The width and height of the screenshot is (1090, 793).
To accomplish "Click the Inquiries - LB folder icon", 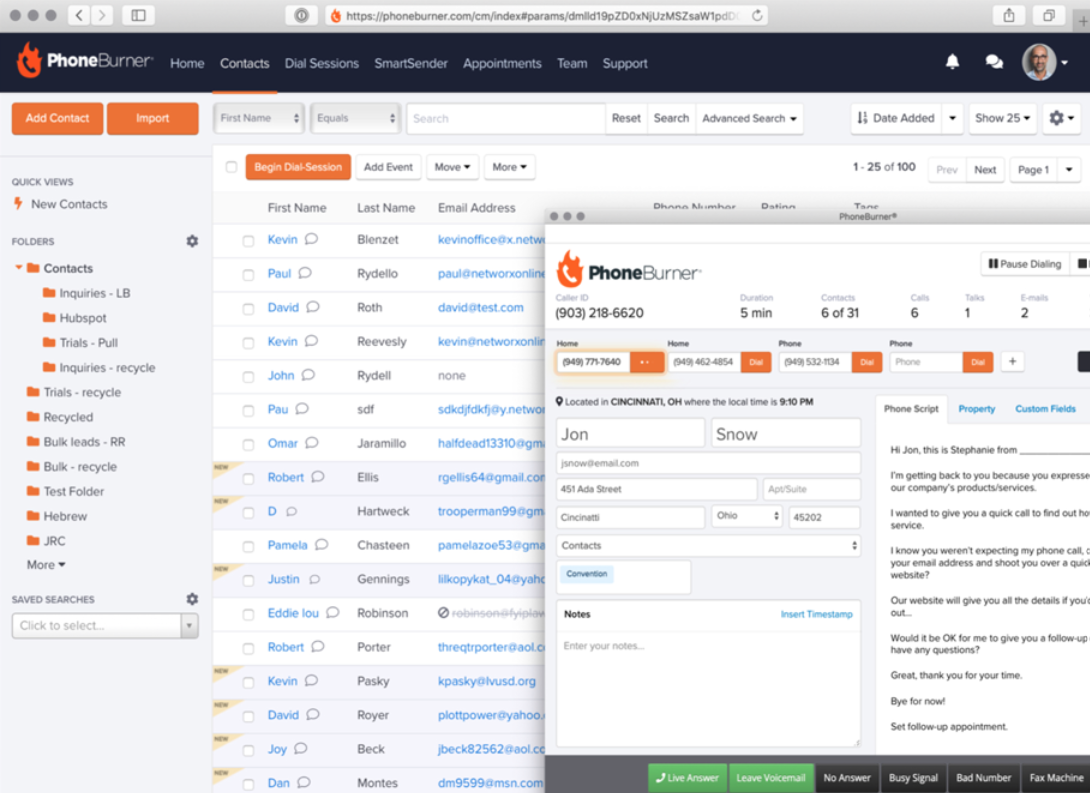I will coord(49,293).
